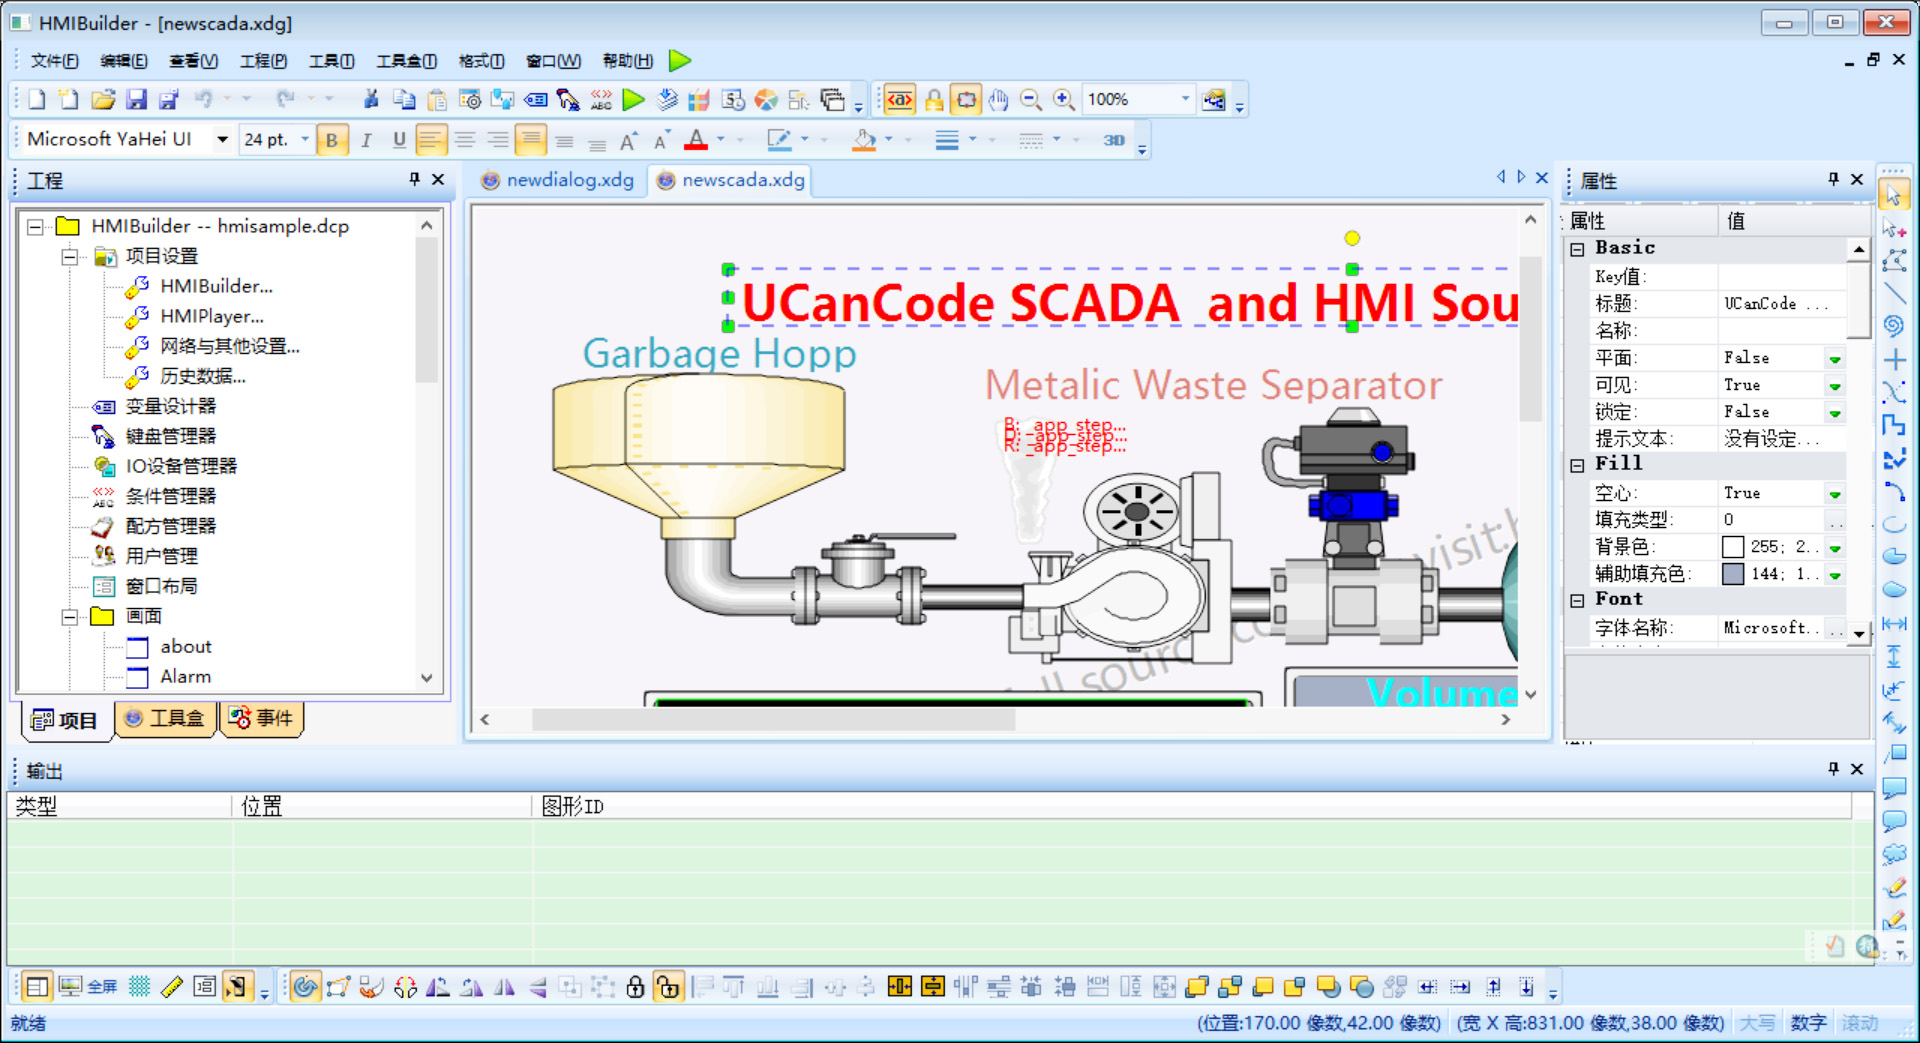Click the Zoom out magnifier icon

[x=1031, y=99]
